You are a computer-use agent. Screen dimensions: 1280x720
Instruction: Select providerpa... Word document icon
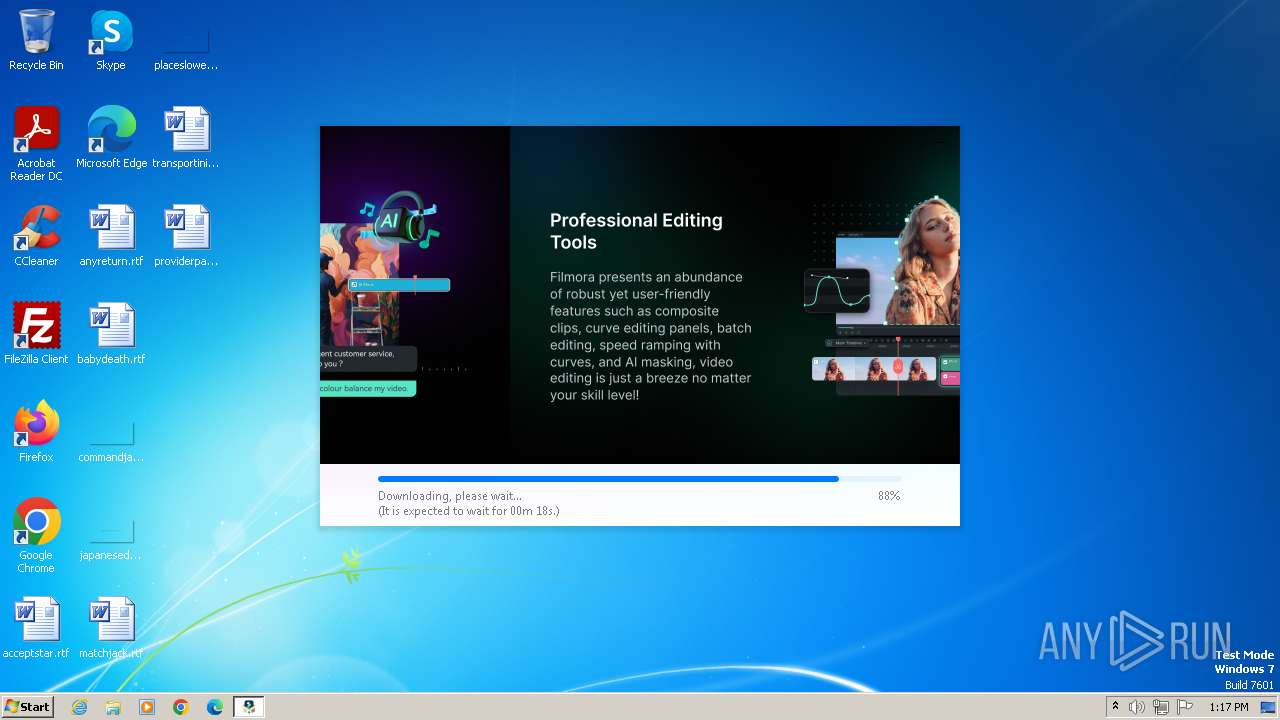click(x=186, y=236)
